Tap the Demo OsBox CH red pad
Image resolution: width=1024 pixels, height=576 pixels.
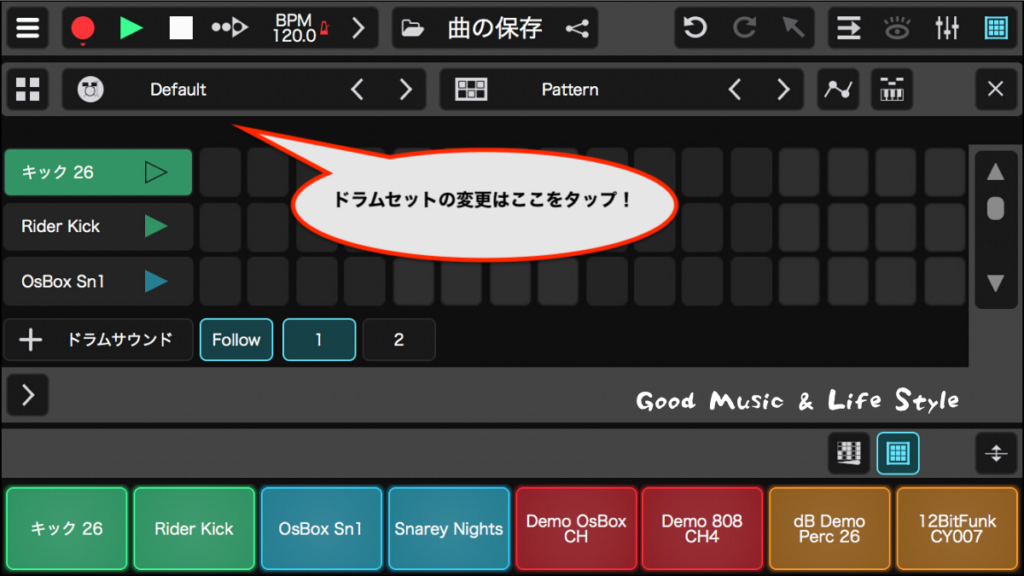click(x=576, y=528)
